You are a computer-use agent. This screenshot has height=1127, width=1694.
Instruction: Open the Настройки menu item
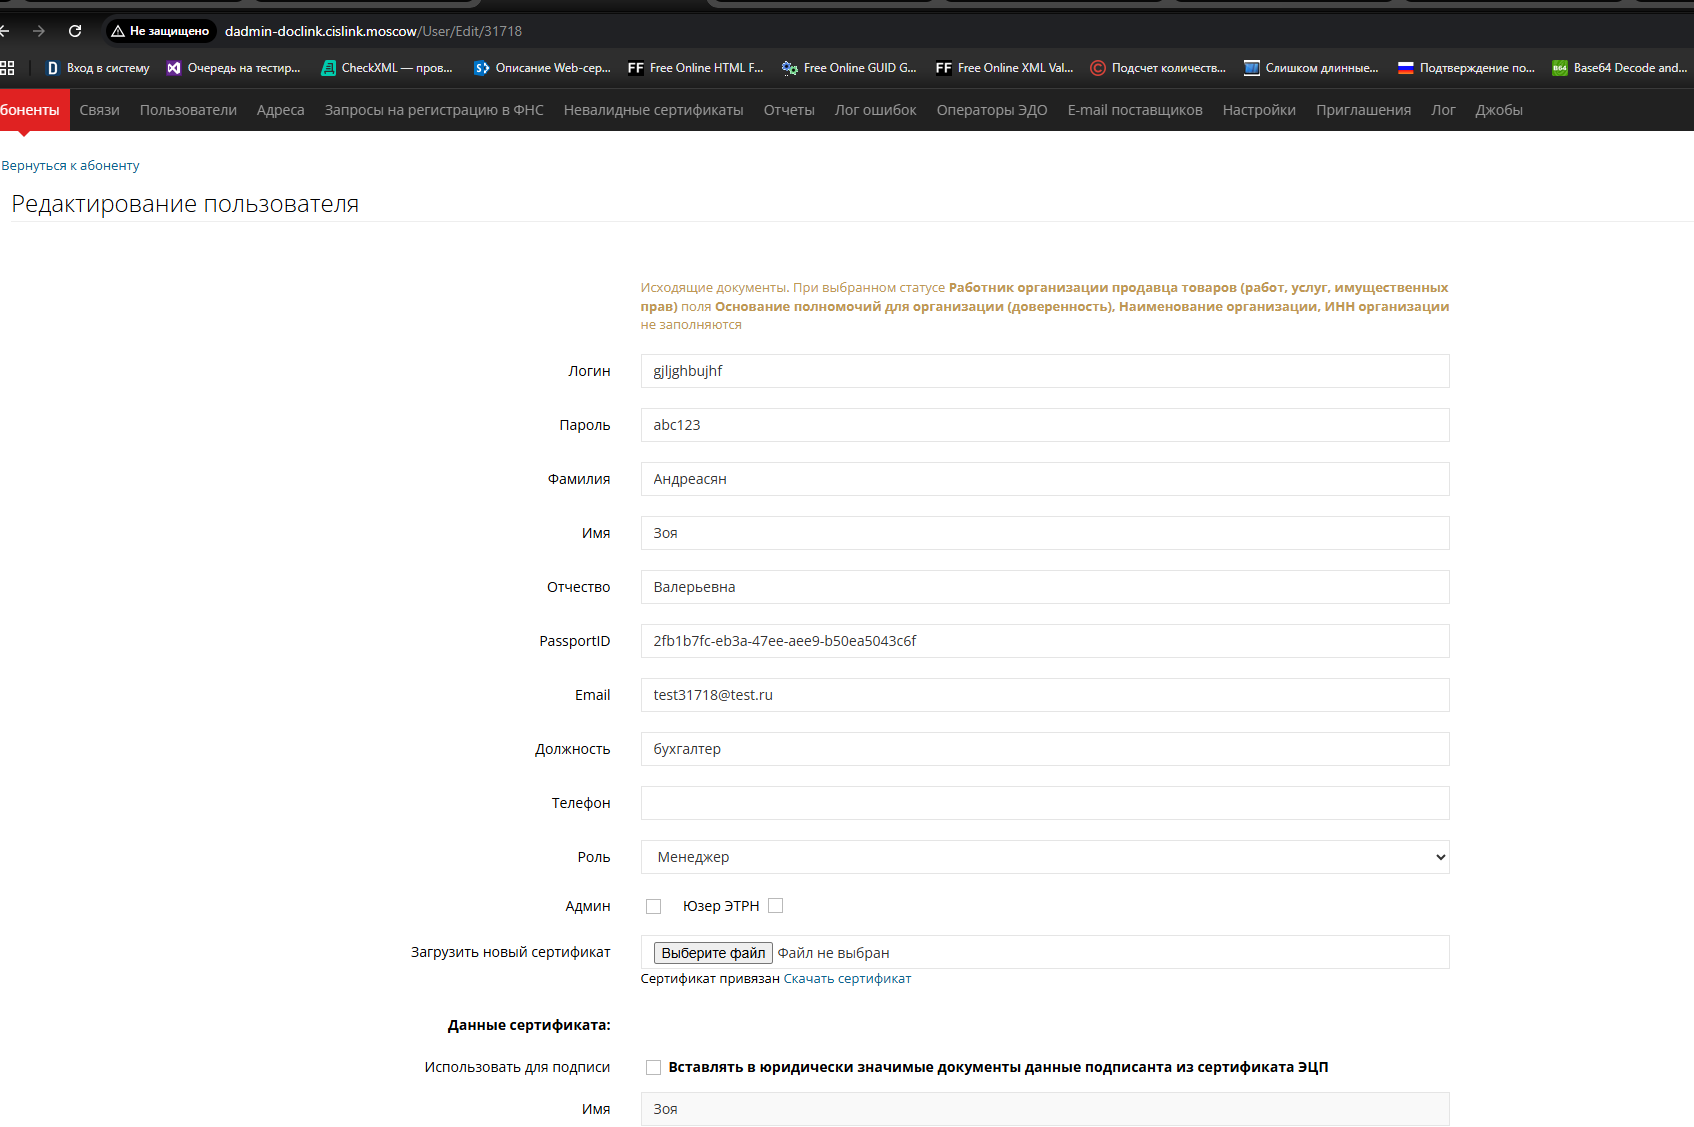coord(1259,110)
